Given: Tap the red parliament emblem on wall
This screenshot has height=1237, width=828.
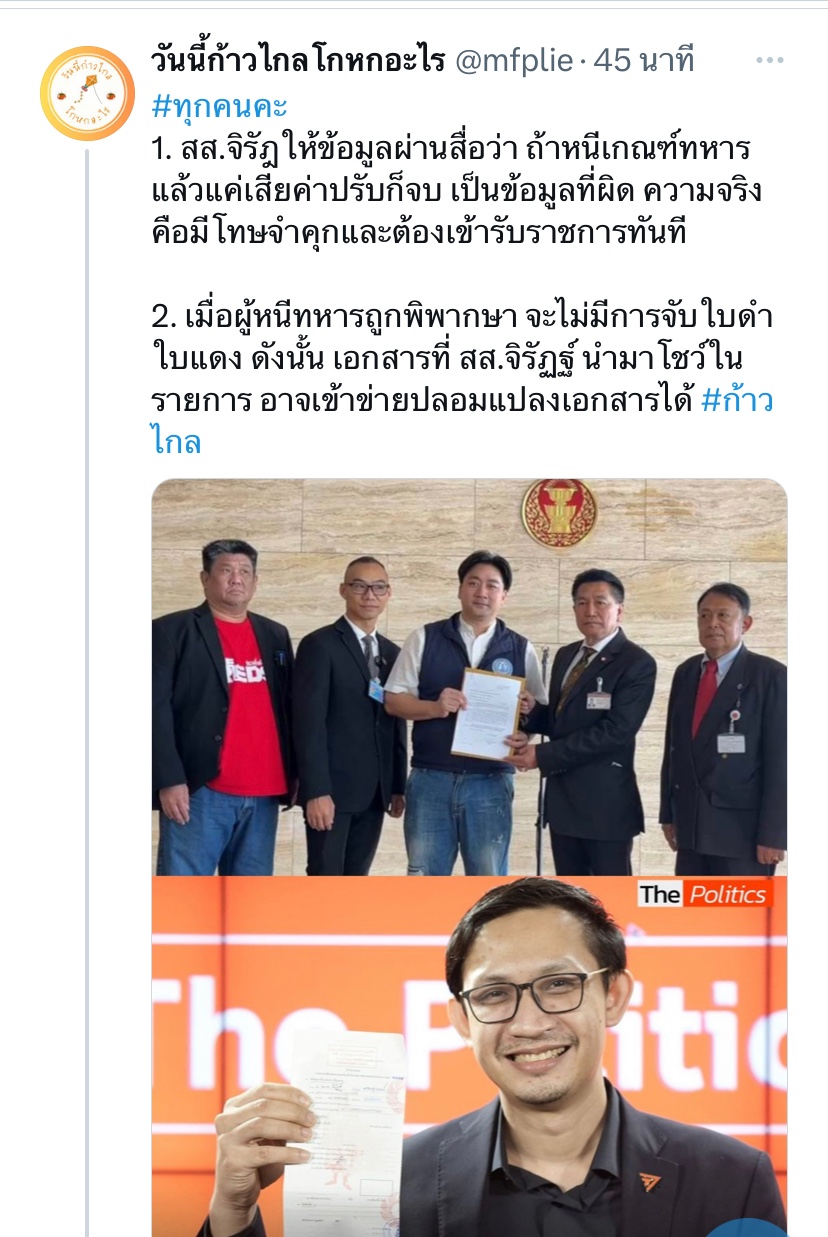Looking at the screenshot, I should point(558,513).
